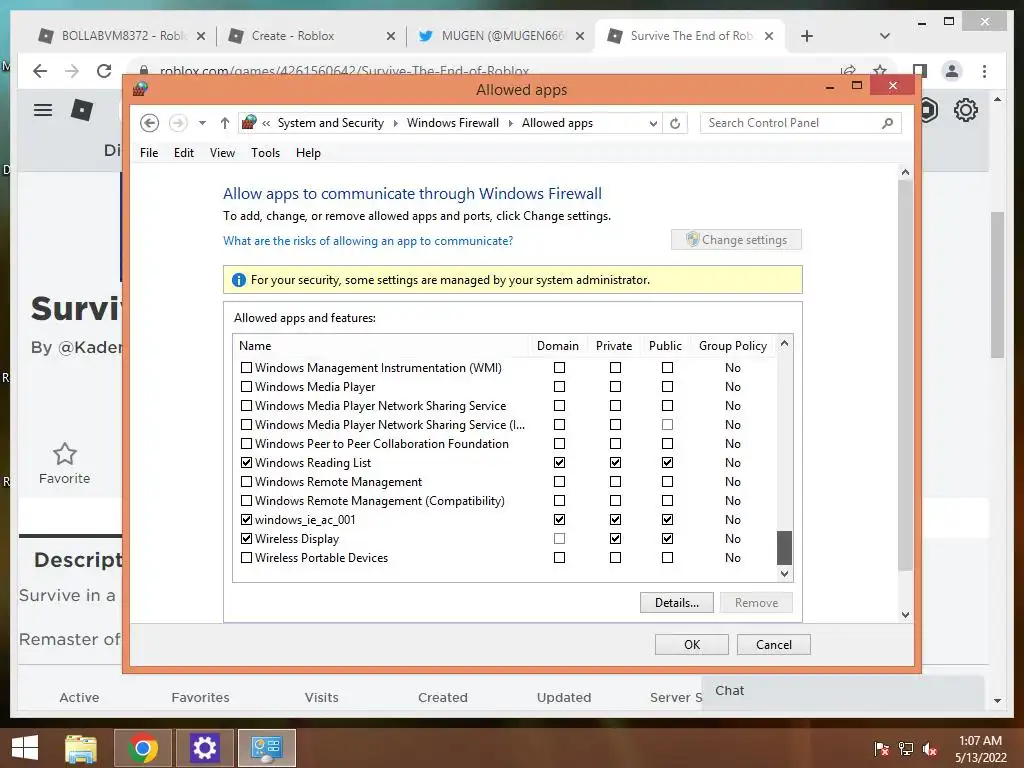This screenshot has width=1024, height=768.
Task: Switch to Chrome in the taskbar
Action: tap(142, 748)
